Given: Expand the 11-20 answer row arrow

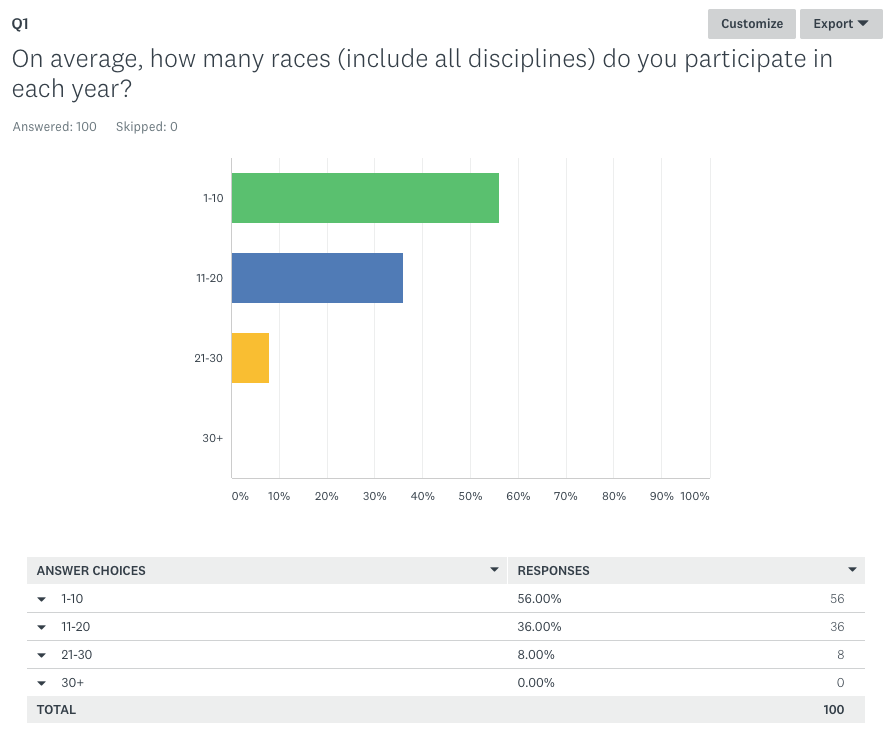Looking at the screenshot, I should pos(42,627).
